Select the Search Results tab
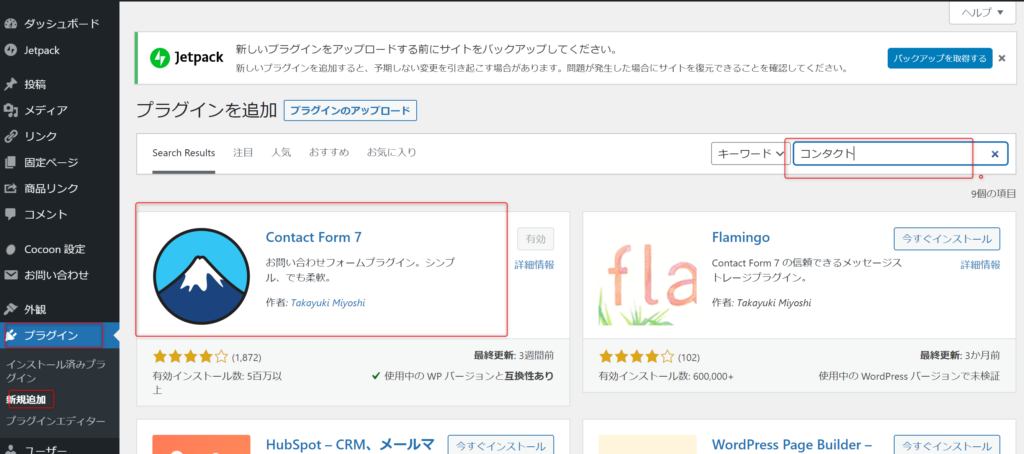Image resolution: width=1024 pixels, height=454 pixels. 184,153
